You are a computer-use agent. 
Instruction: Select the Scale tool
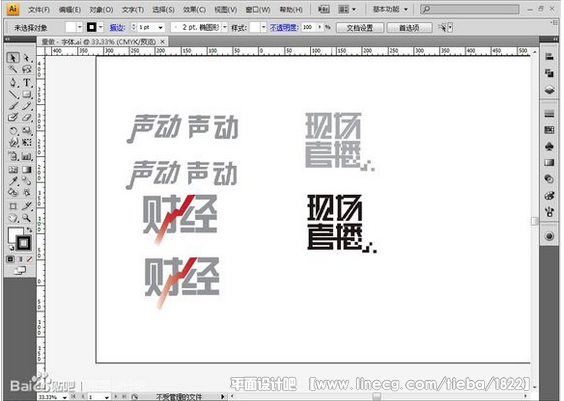[27, 131]
